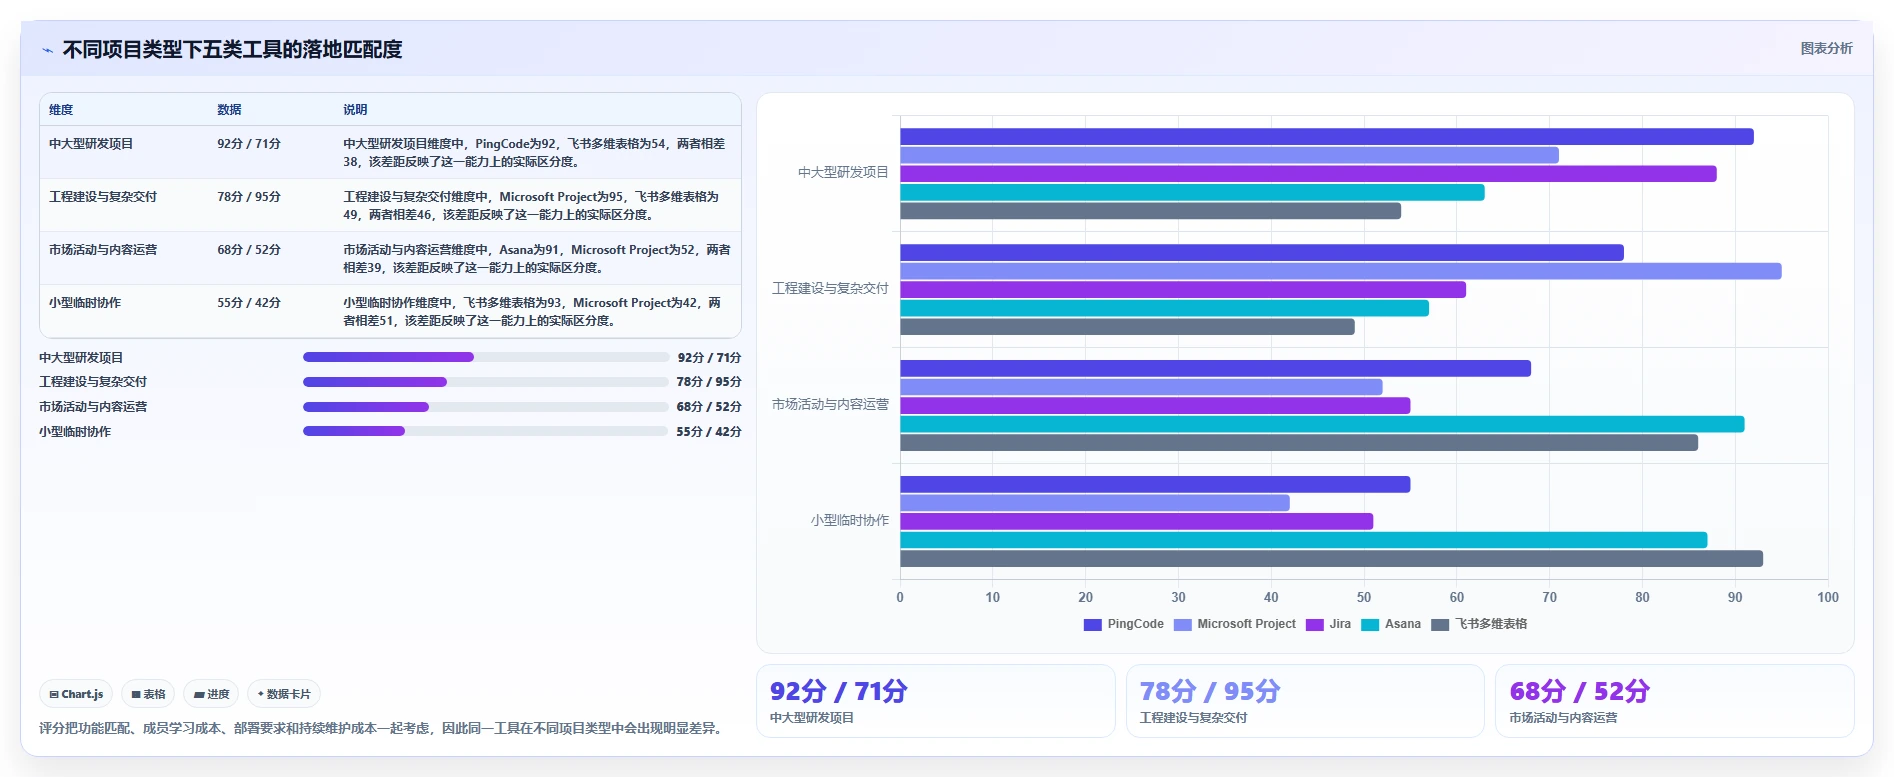
Task: Click the 飞书多维表格 bar in 市场活动与内容运营 group
Action: pyautogui.click(x=1299, y=443)
